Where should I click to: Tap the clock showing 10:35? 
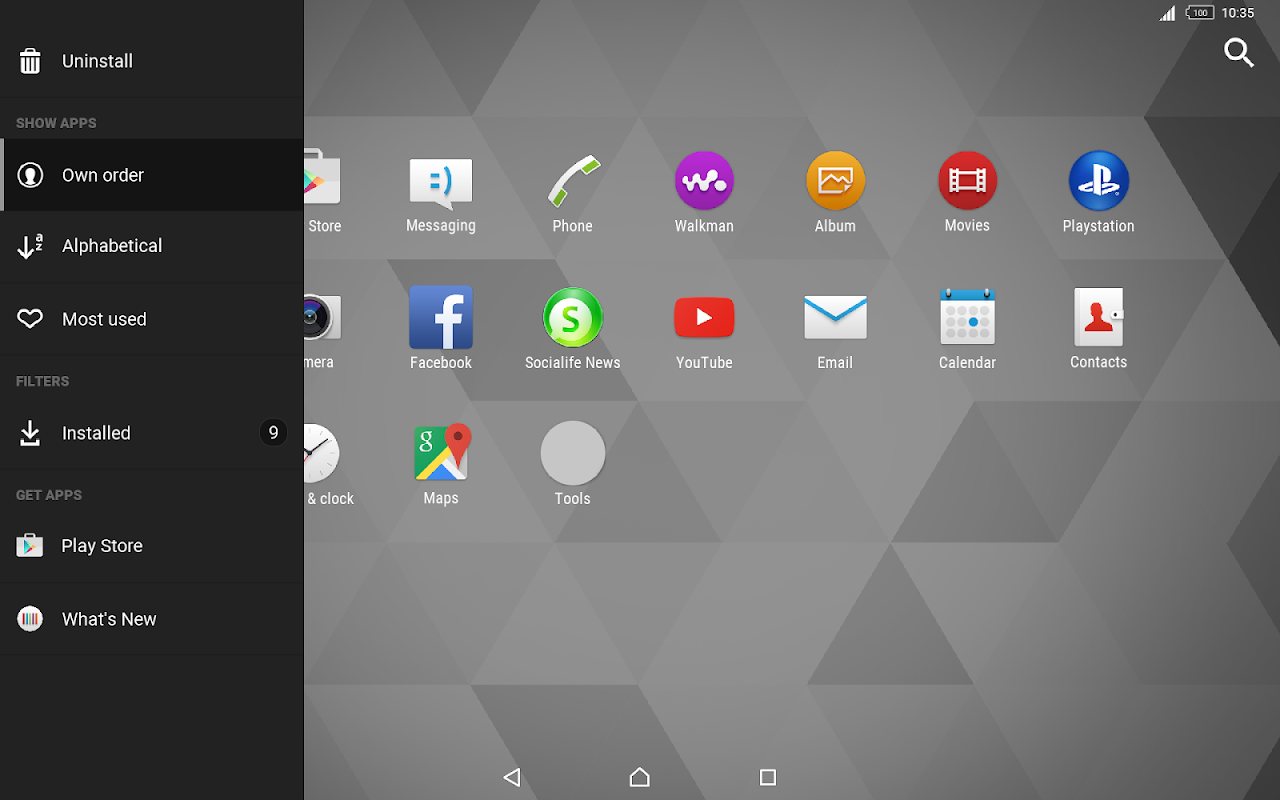1238,13
